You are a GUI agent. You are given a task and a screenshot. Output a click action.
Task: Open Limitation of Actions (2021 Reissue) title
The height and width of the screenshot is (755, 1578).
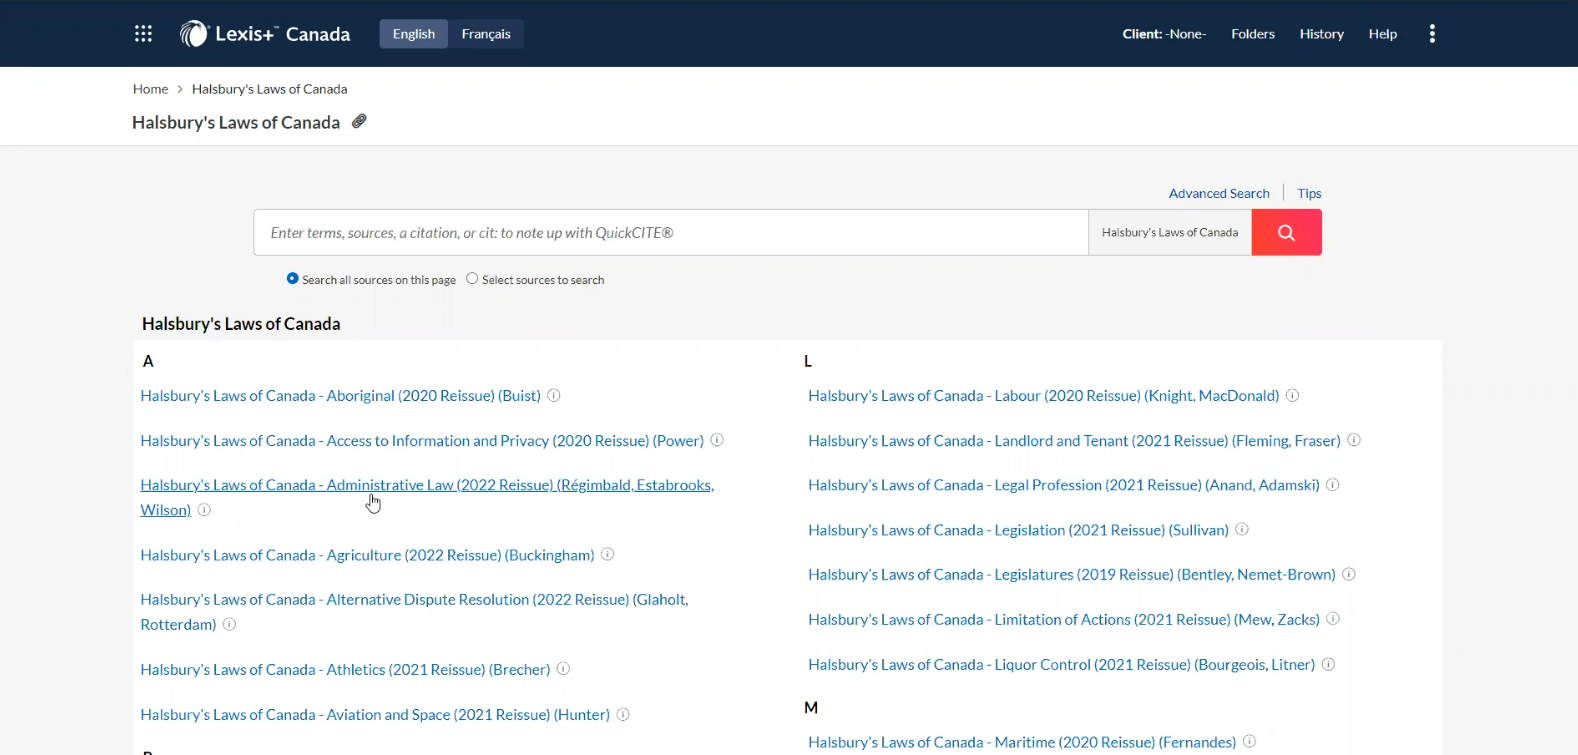click(1064, 620)
